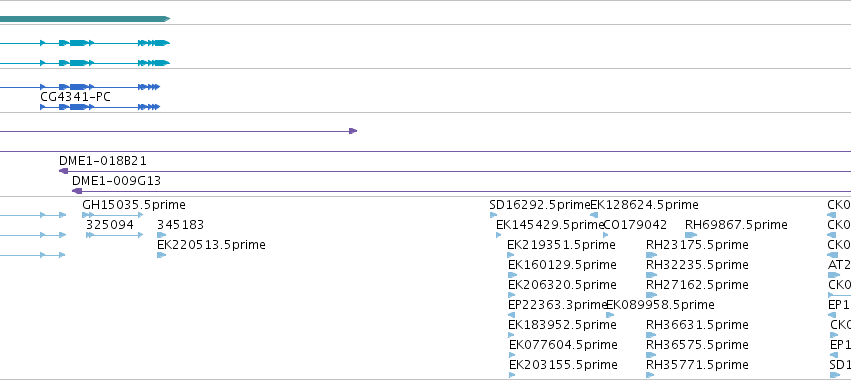Open the EK160129.5prime EST label

(x=562, y=265)
